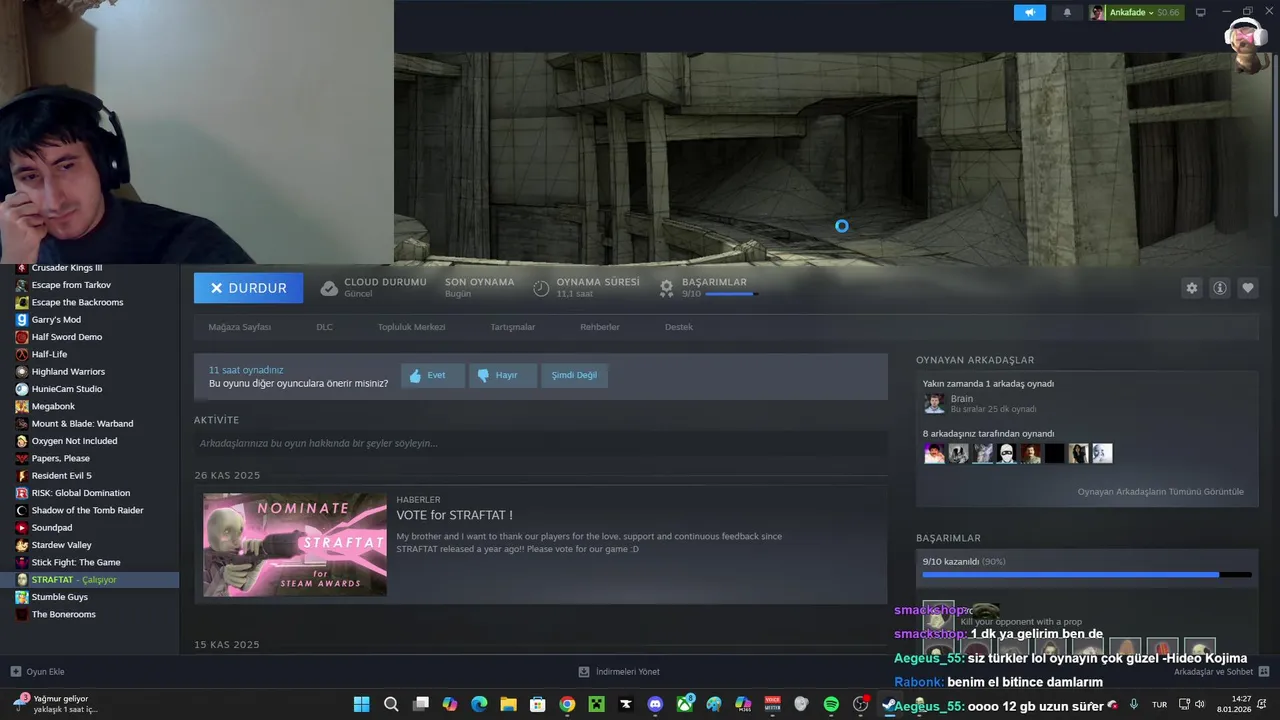The height and width of the screenshot is (720, 1280).
Task: Open the Mağaza Sayfası tab
Action: pos(240,327)
